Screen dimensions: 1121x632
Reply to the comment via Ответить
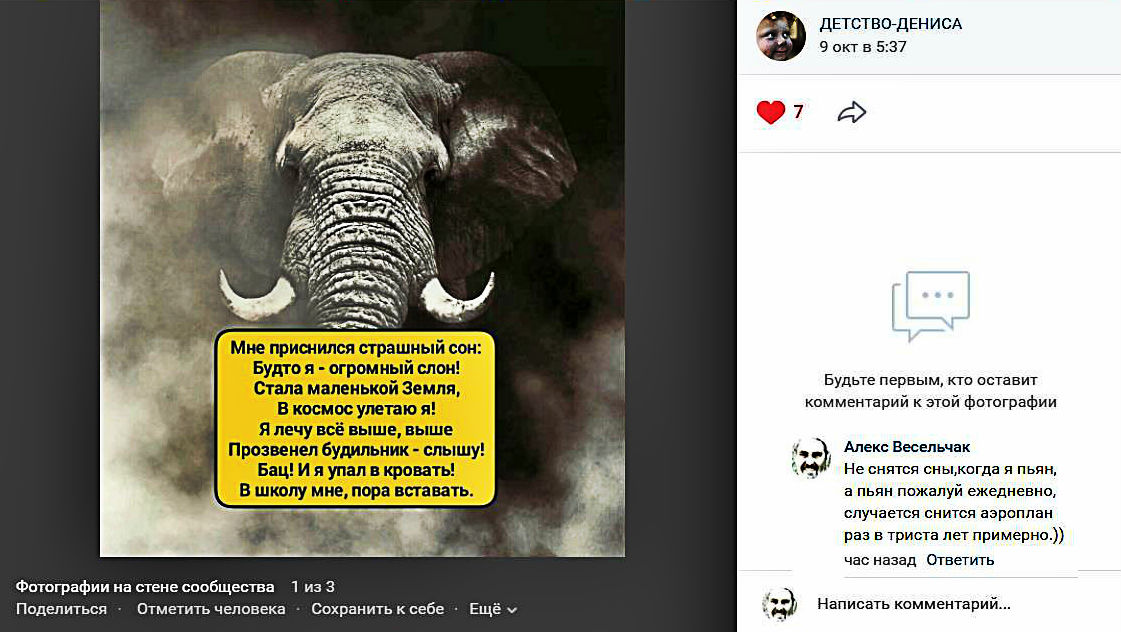[x=960, y=560]
